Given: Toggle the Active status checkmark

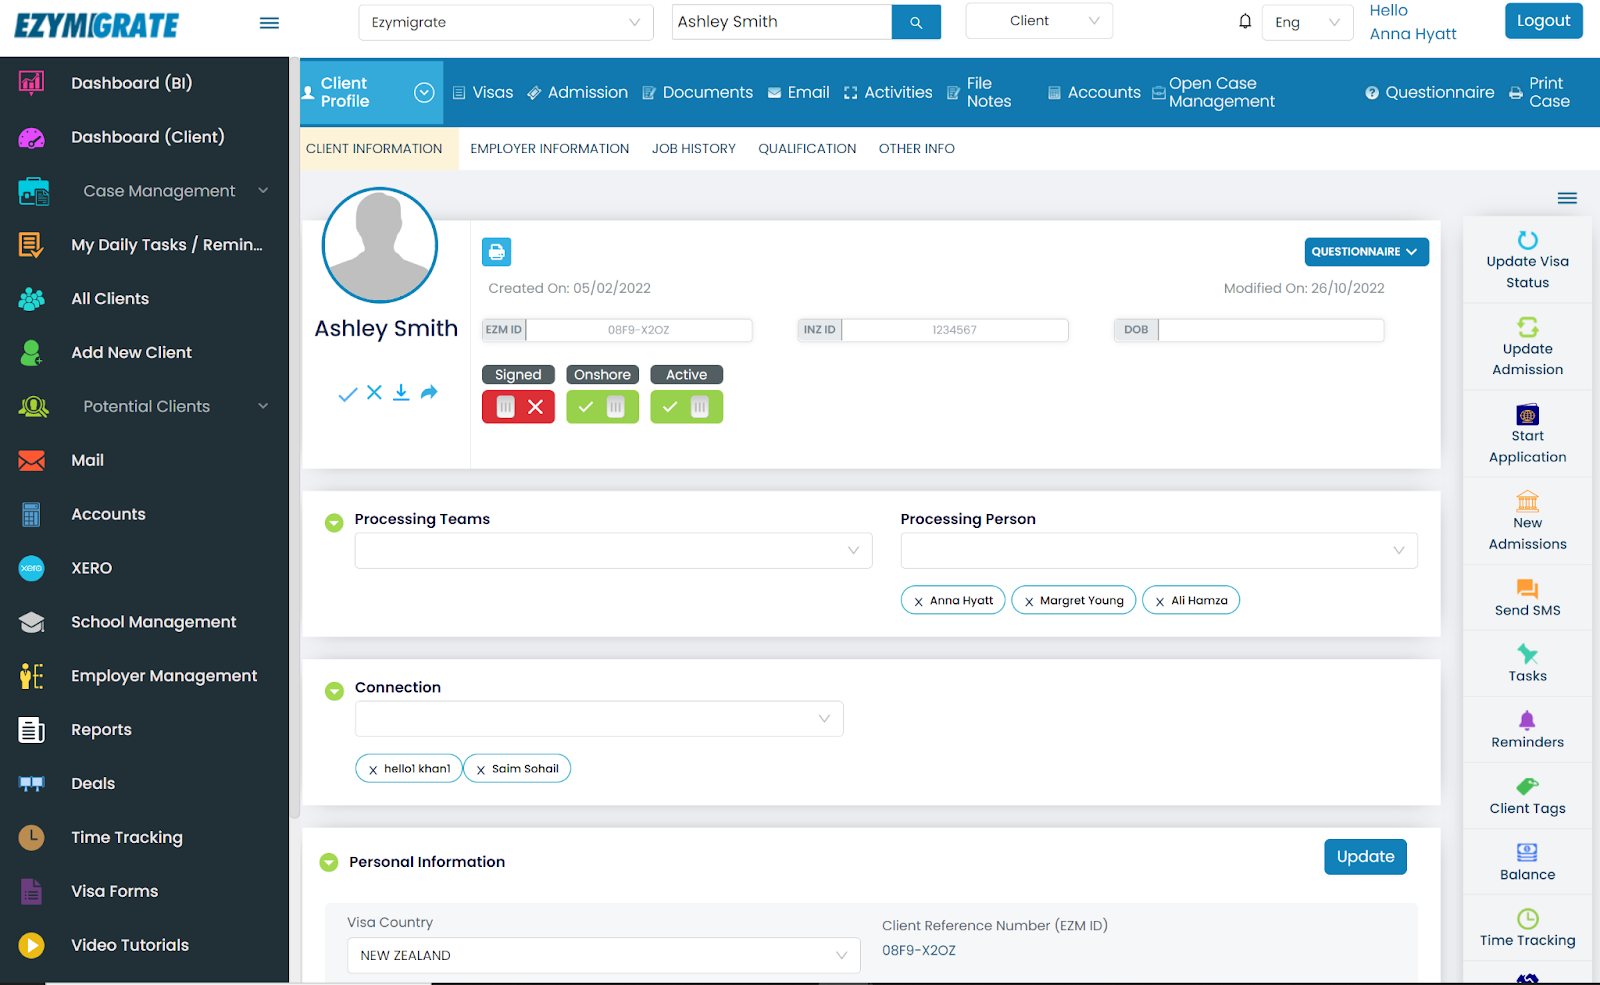Looking at the screenshot, I should [670, 406].
